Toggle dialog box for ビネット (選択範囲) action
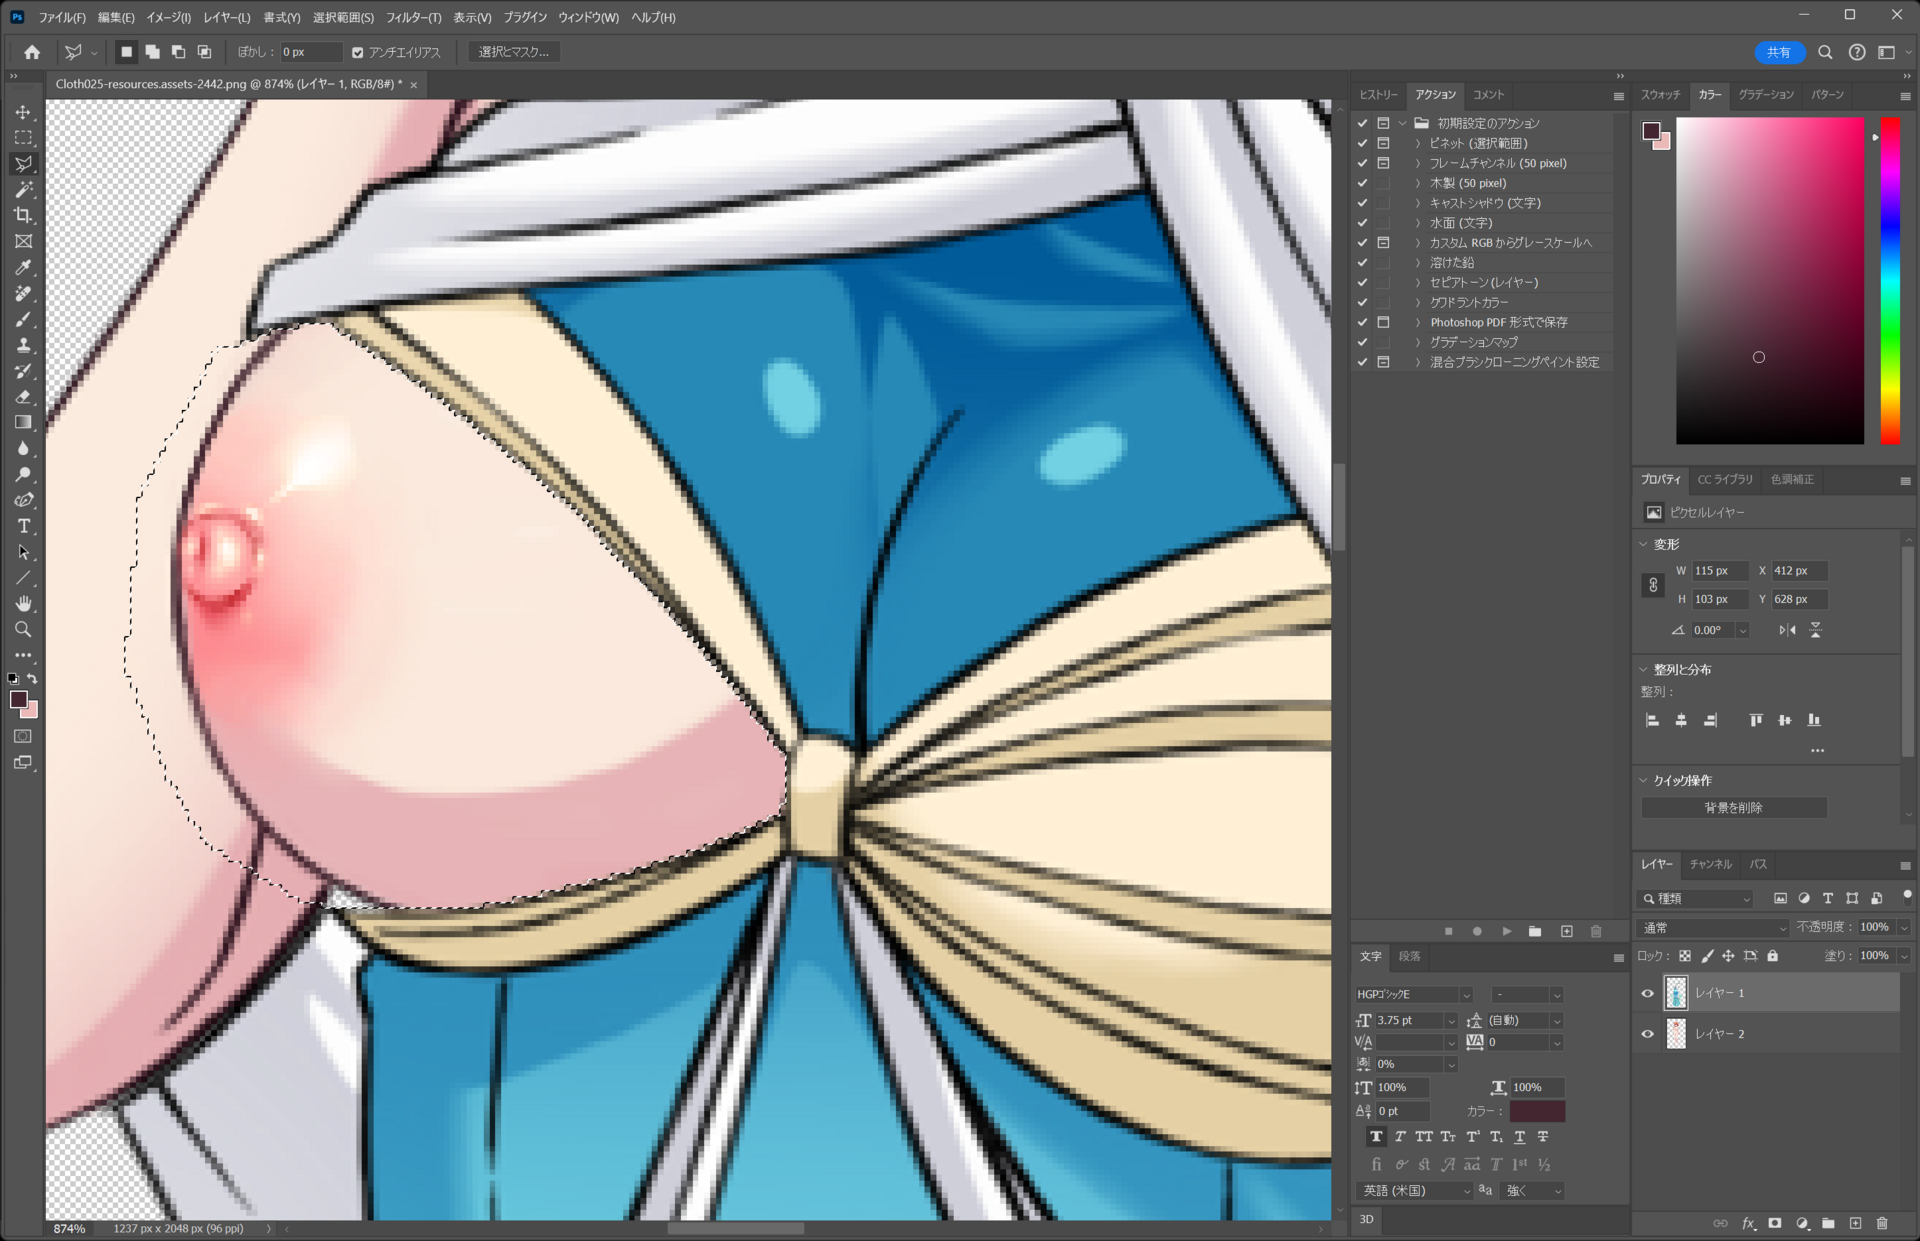Viewport: 1920px width, 1241px height. click(x=1384, y=143)
